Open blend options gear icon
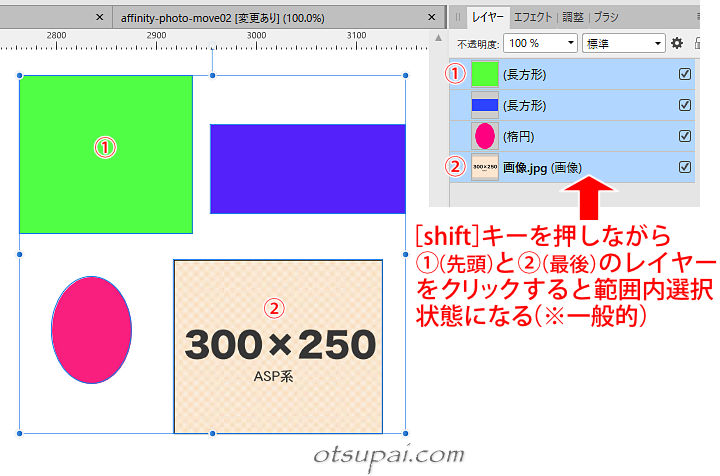Screen dimensions: 720x476 click(x=677, y=43)
